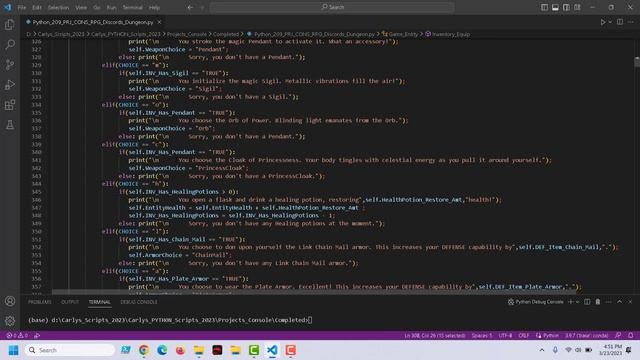Click the Carlys_Scripts_2023 breadcrumb

(x=61, y=34)
